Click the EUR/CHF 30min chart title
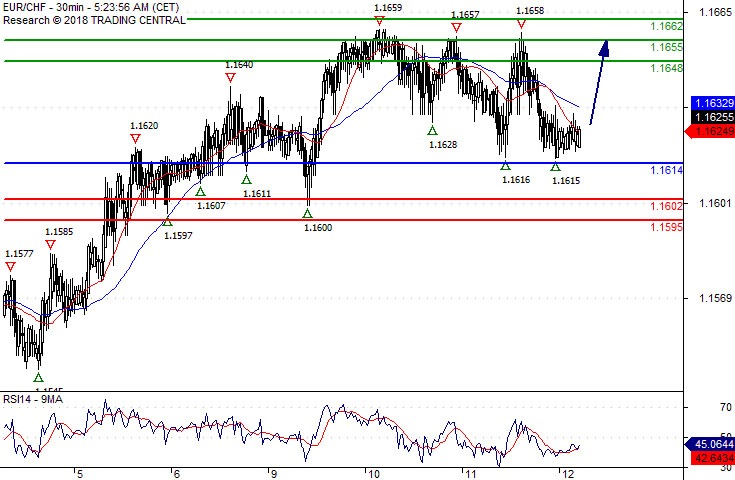The height and width of the screenshot is (480, 735). pyautogui.click(x=91, y=7)
